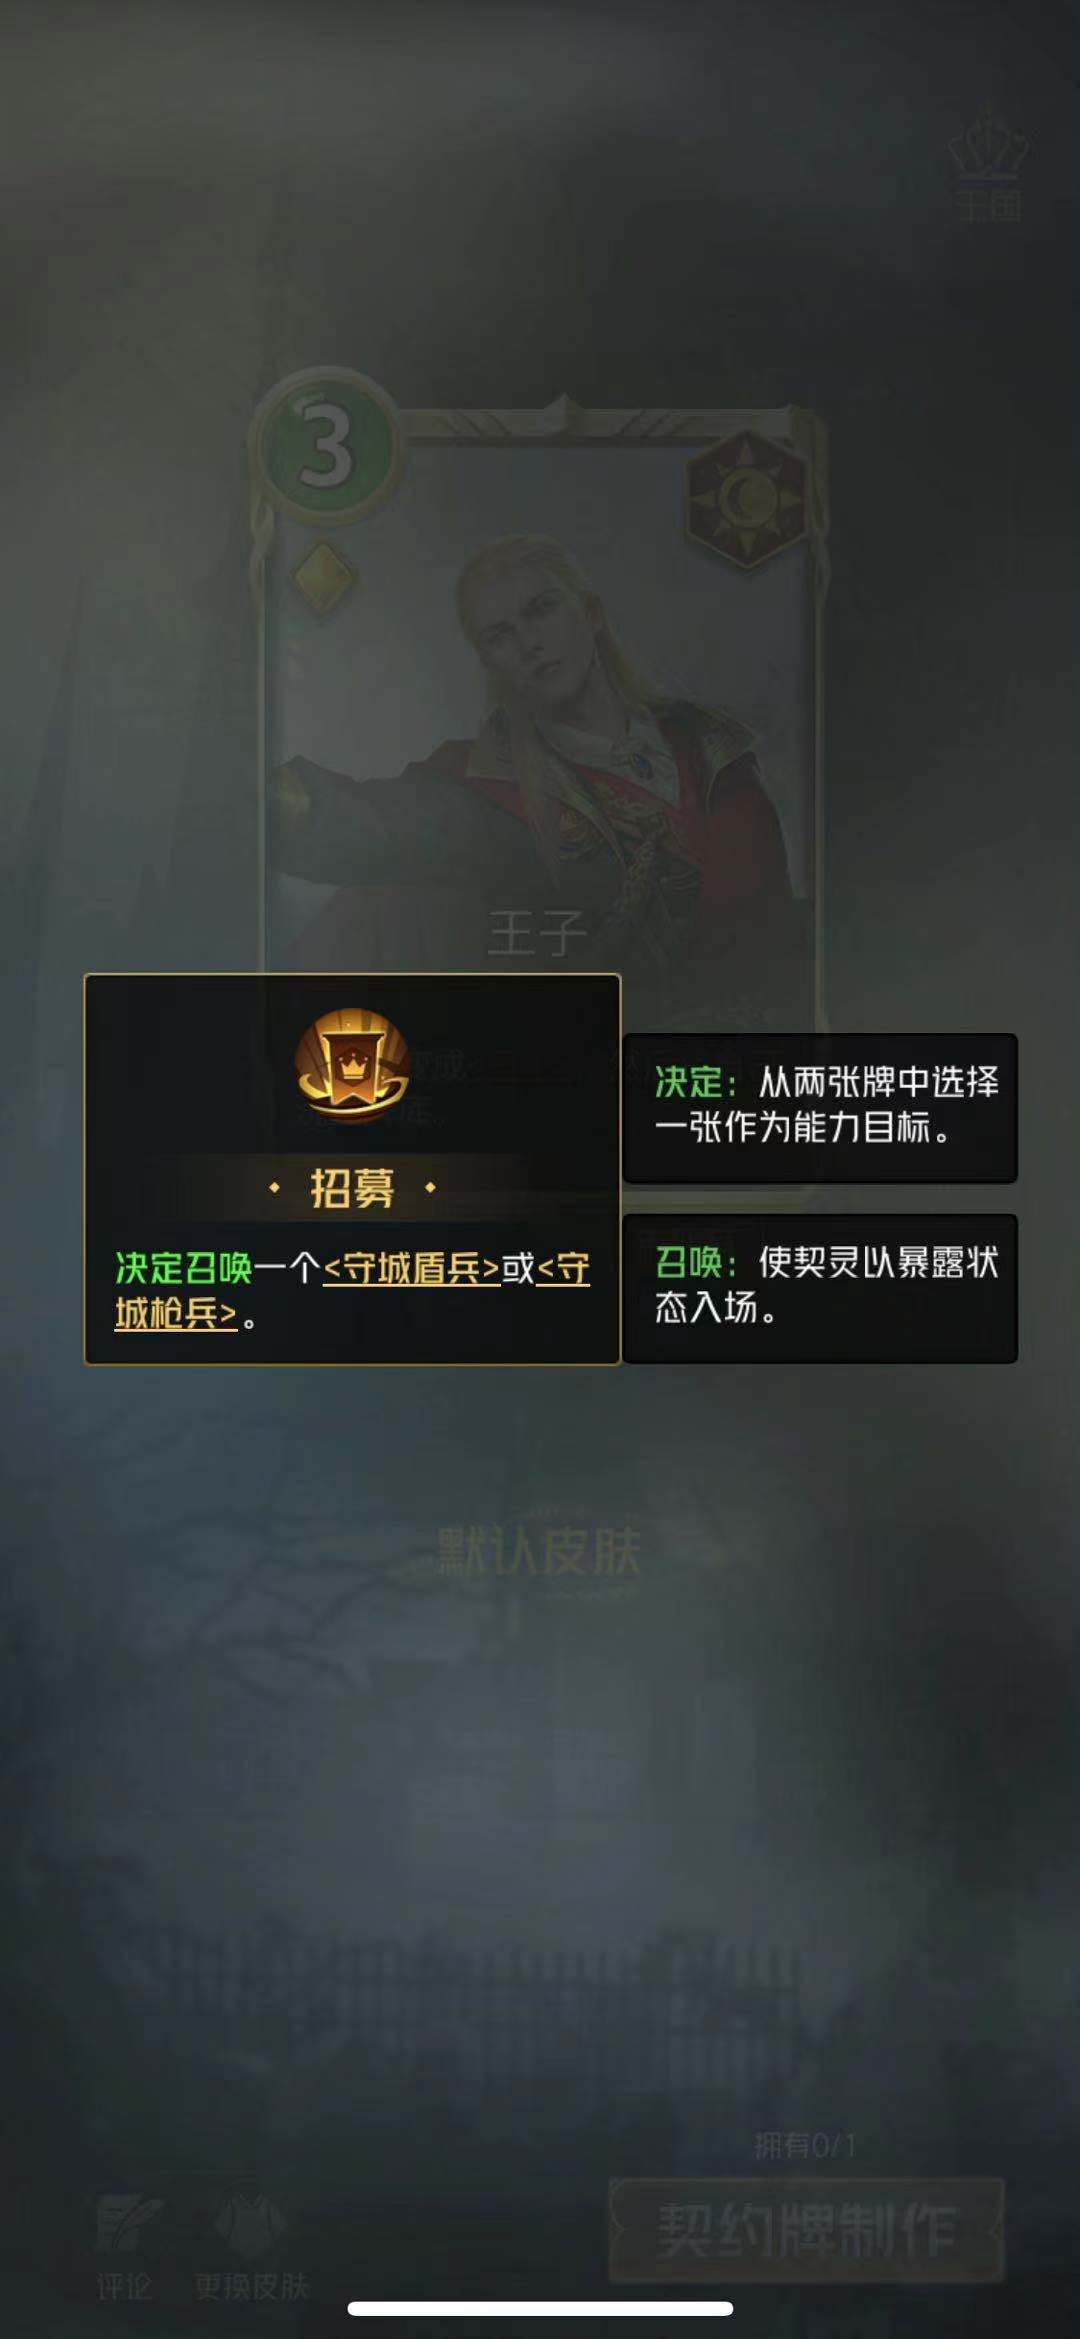Tap the green 决定召唤 keyword in description
This screenshot has width=1080, height=2339.
(183, 1268)
